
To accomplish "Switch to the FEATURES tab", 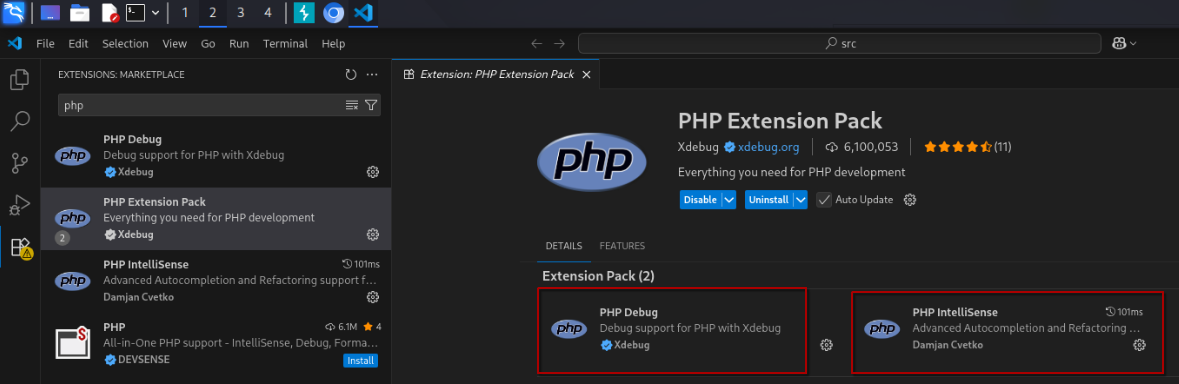I will pyautogui.click(x=622, y=246).
